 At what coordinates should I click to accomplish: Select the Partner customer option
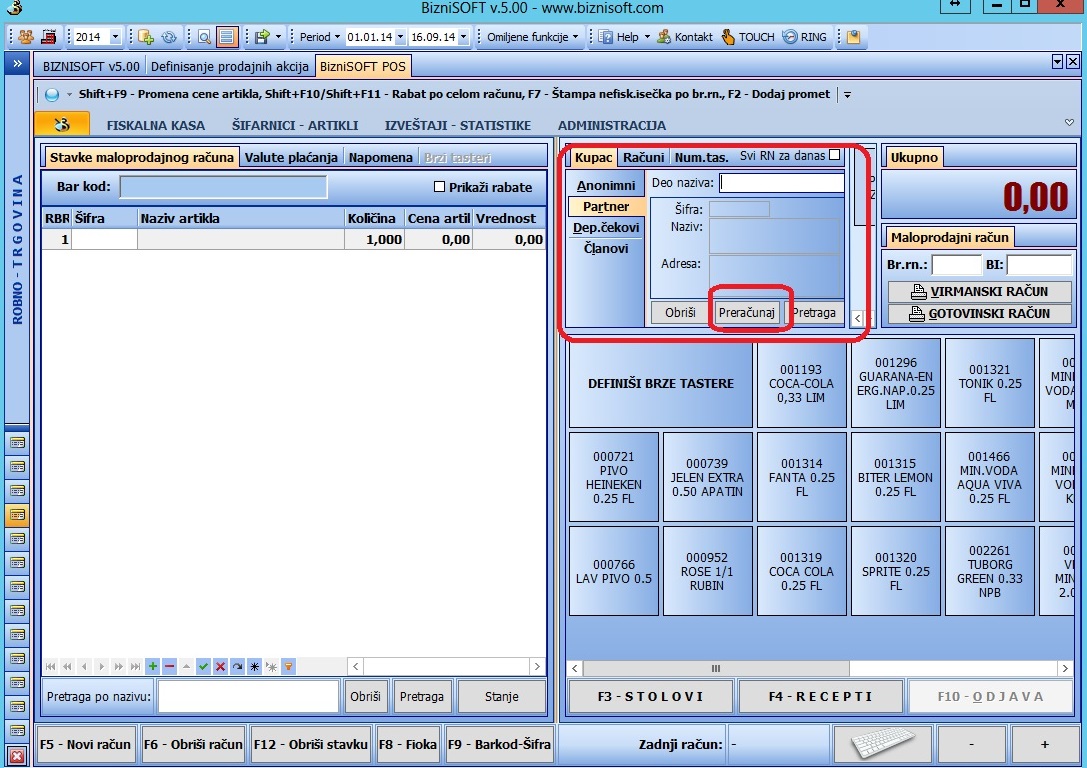(606, 207)
